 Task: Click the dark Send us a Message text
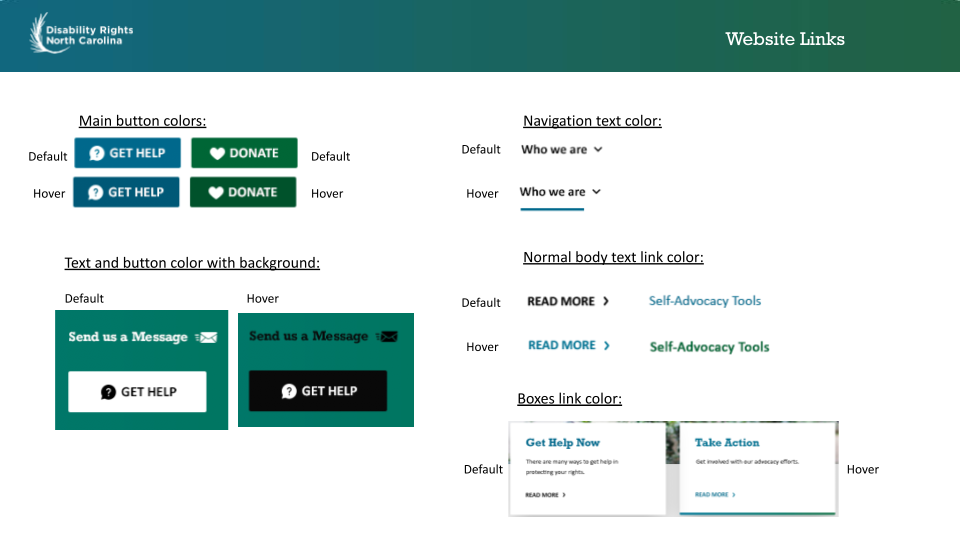point(309,336)
